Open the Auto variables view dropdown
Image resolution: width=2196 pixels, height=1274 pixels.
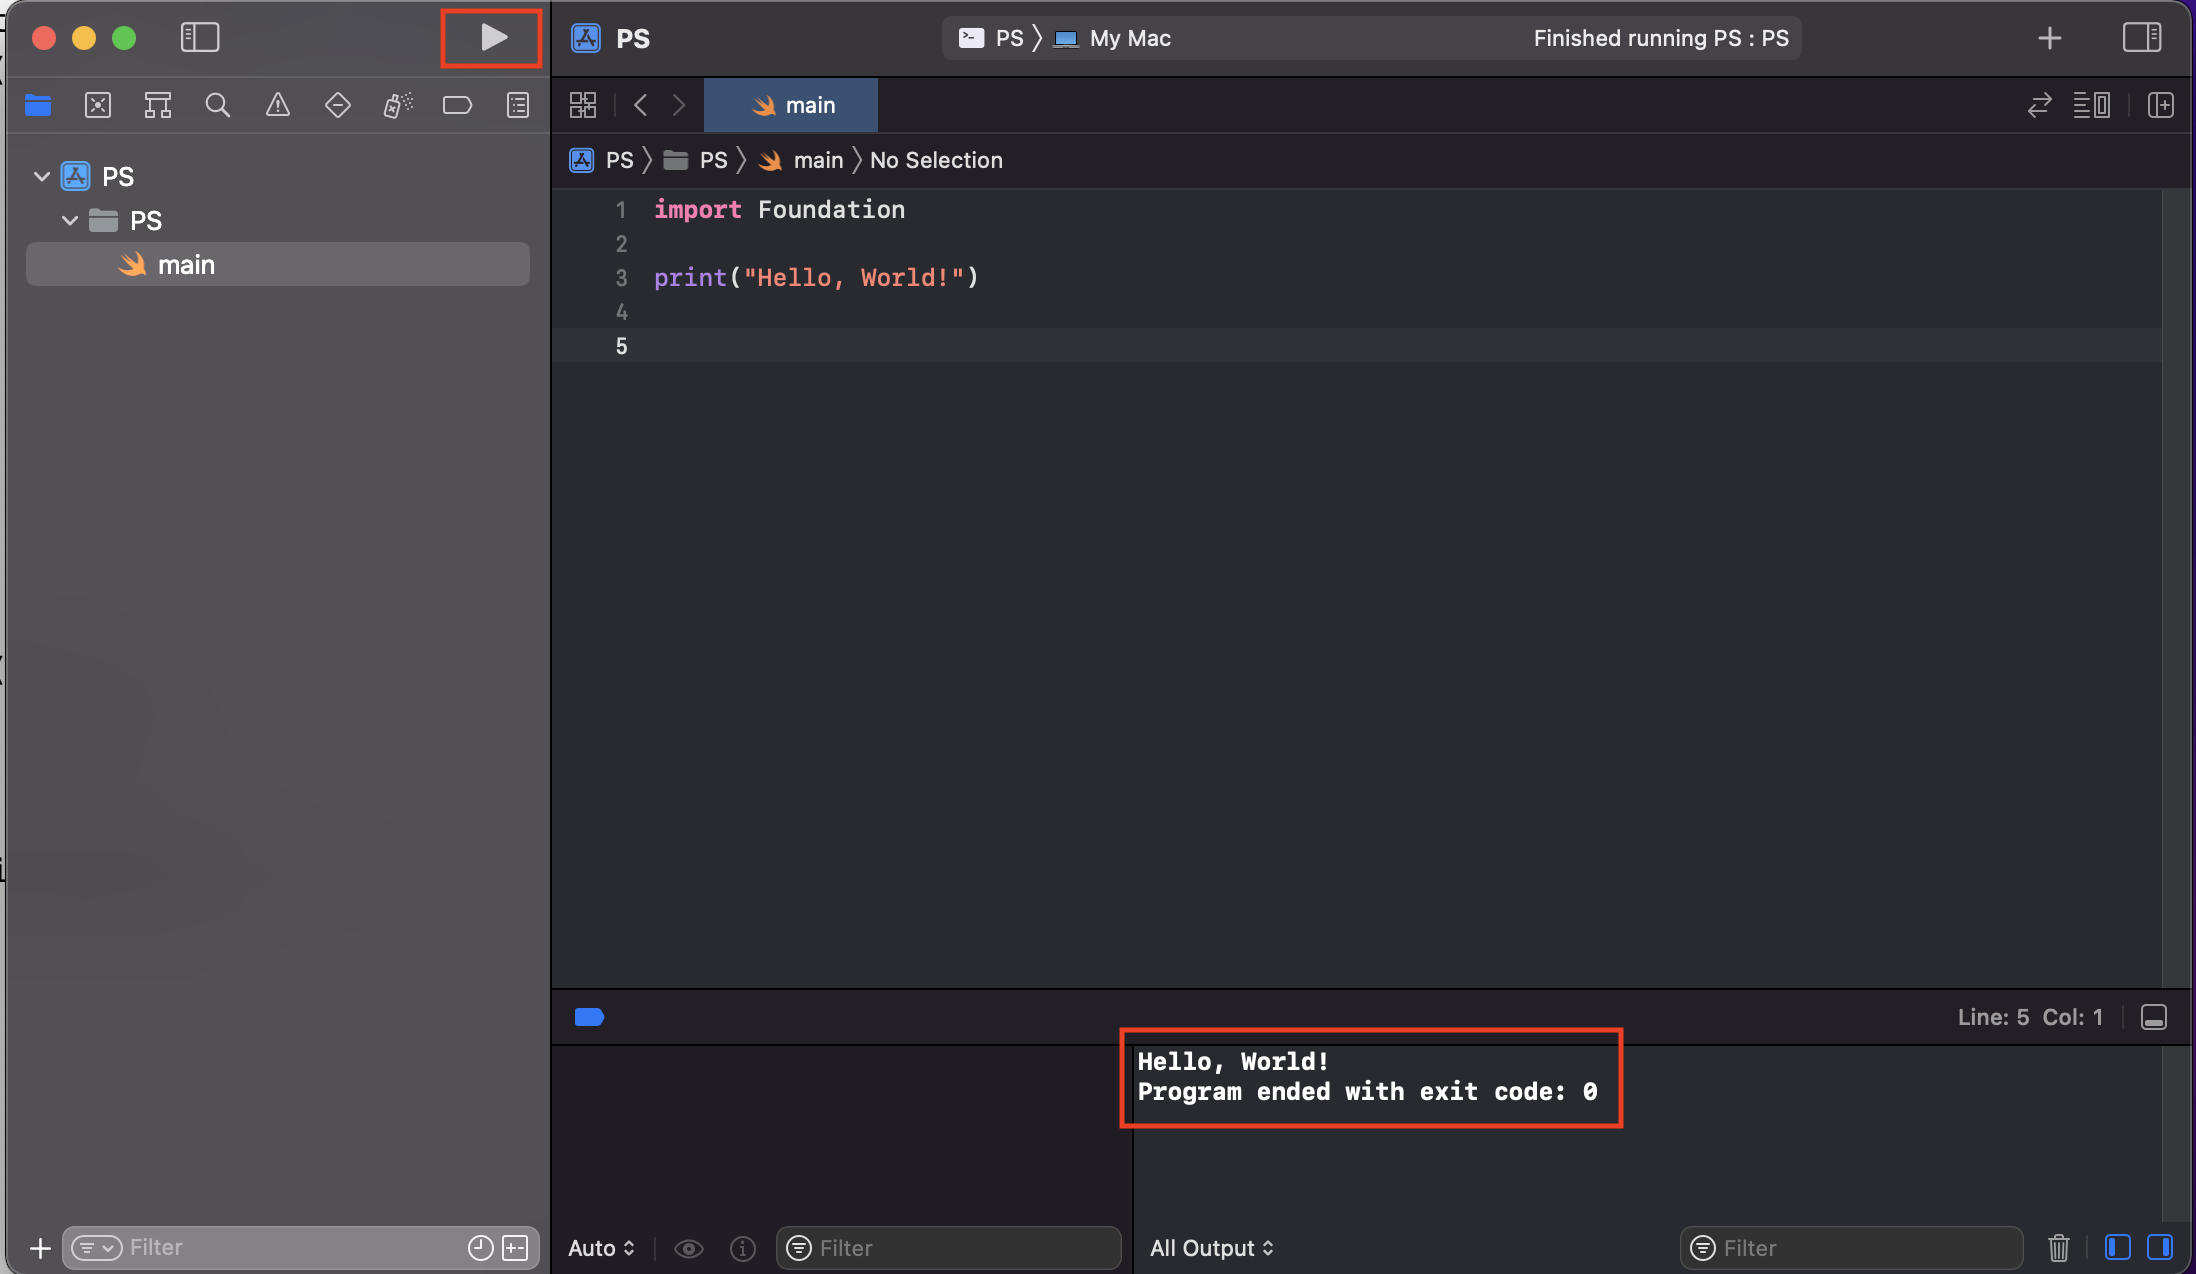tap(601, 1248)
